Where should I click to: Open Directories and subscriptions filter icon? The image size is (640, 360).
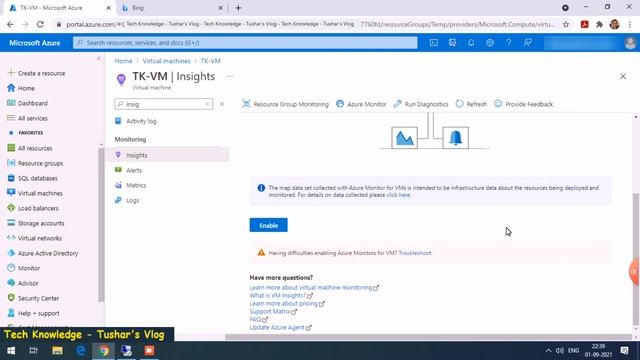tap(452, 42)
